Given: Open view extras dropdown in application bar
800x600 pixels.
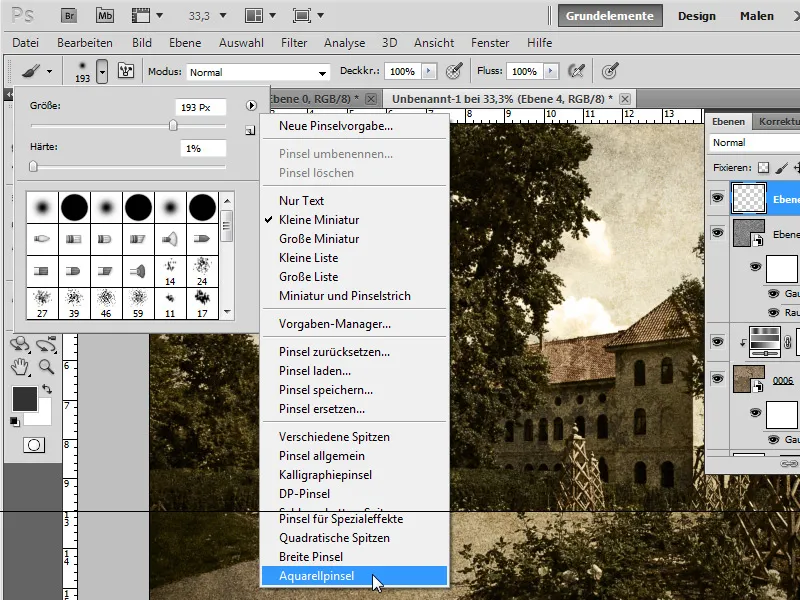Looking at the screenshot, I should coord(159,16).
